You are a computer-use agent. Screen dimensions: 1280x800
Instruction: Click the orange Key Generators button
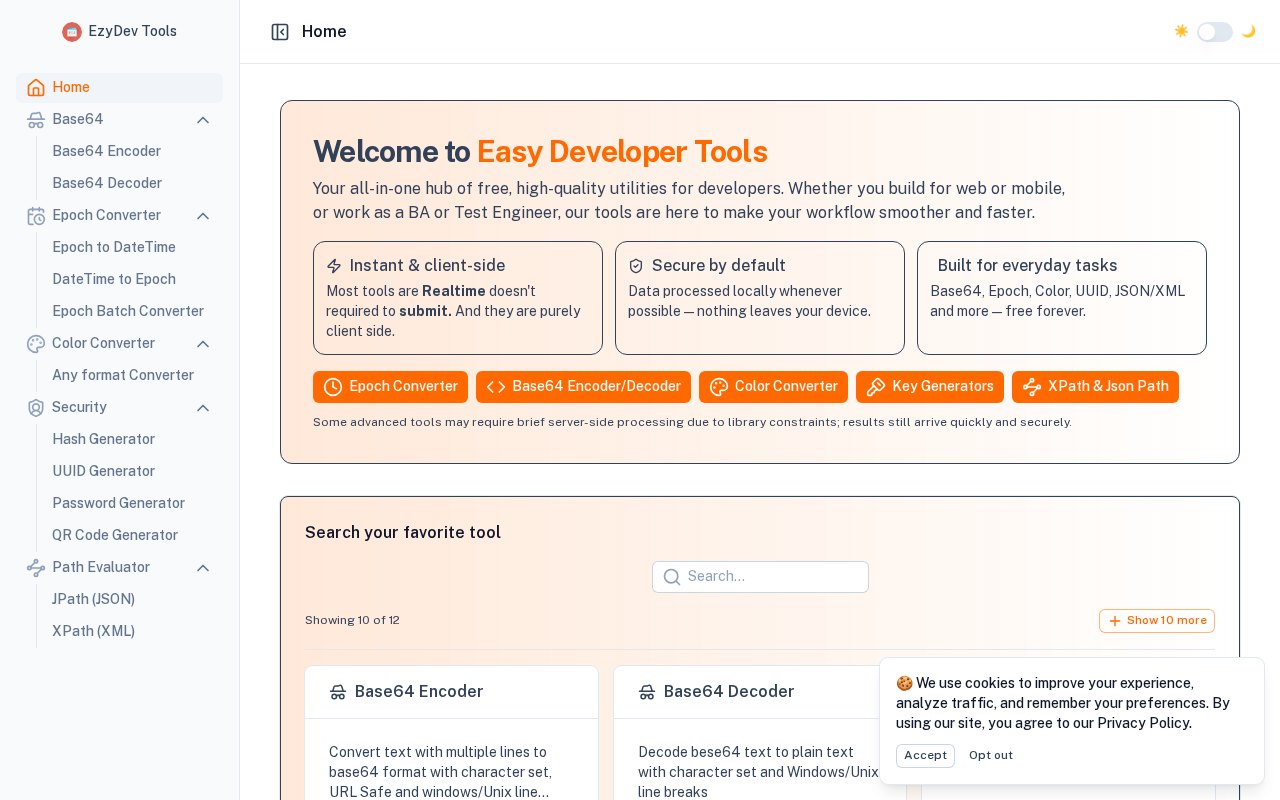(929, 387)
